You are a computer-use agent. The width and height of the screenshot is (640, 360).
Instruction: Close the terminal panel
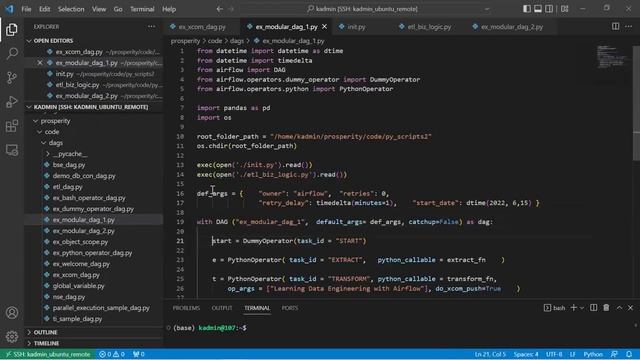click(631, 308)
